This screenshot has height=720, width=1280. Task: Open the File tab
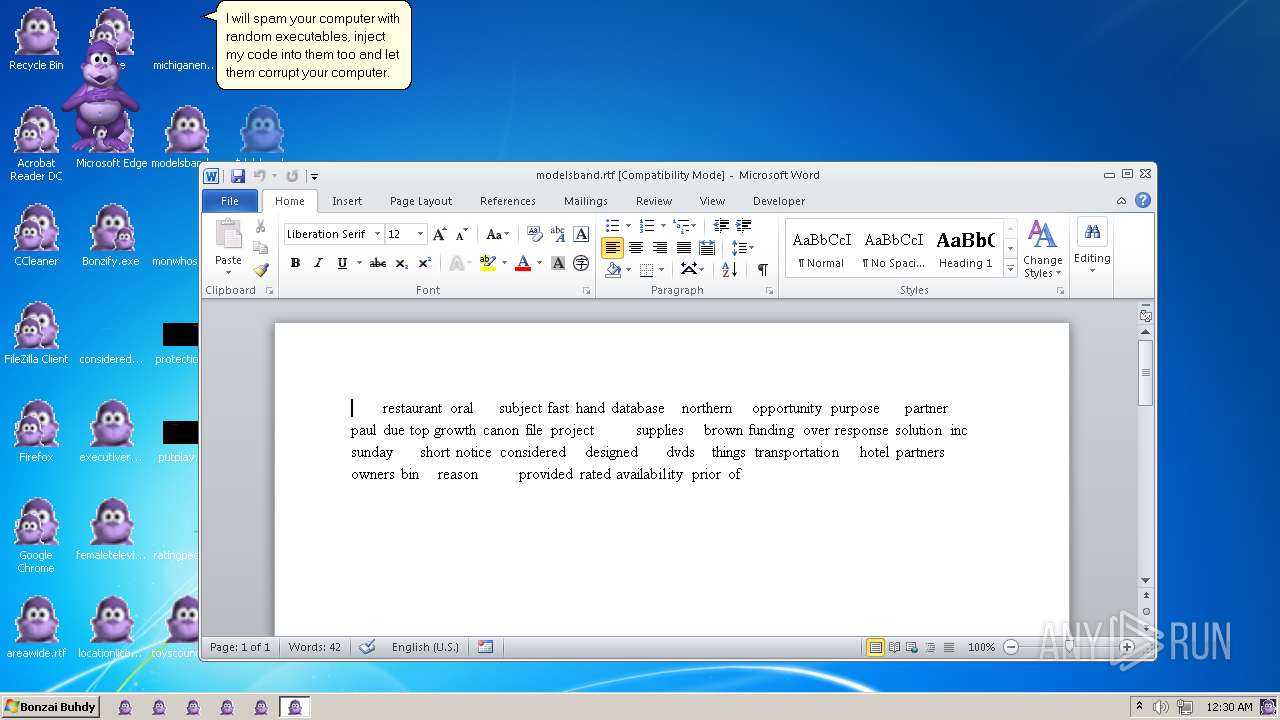tap(230, 201)
